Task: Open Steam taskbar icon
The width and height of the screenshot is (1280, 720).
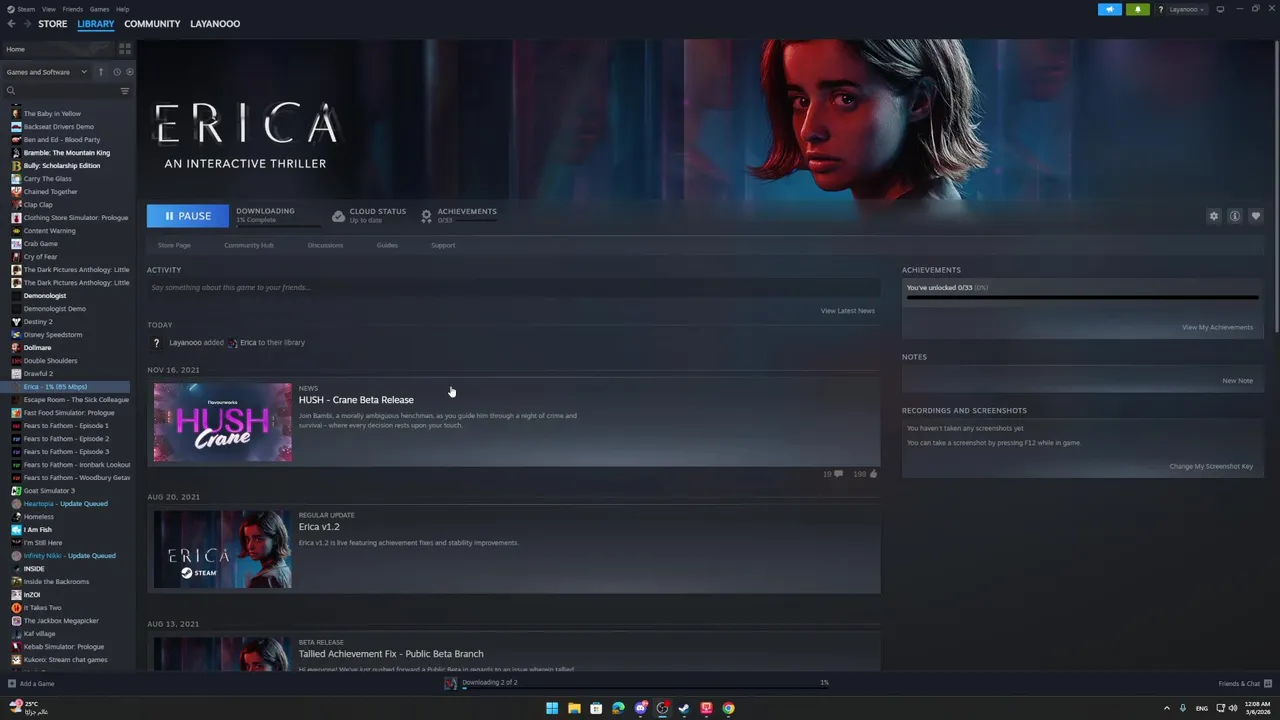Action: (x=684, y=708)
